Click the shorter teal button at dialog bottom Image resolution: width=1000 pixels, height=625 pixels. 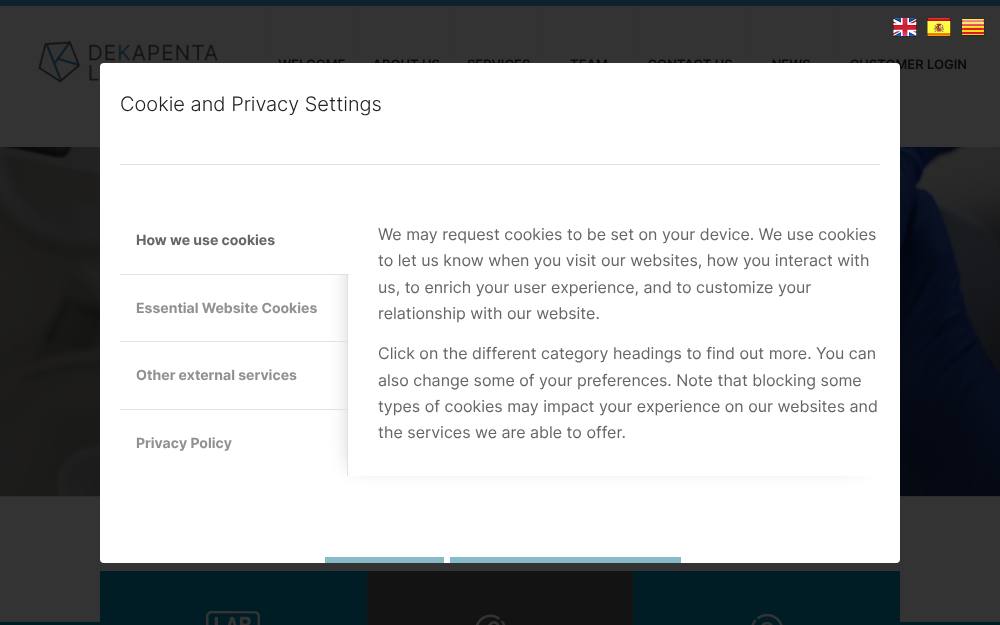coord(384,560)
